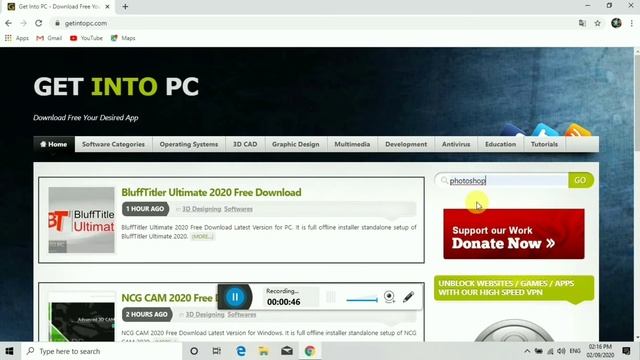Open the Education menu
640x360 pixels.
(500, 144)
